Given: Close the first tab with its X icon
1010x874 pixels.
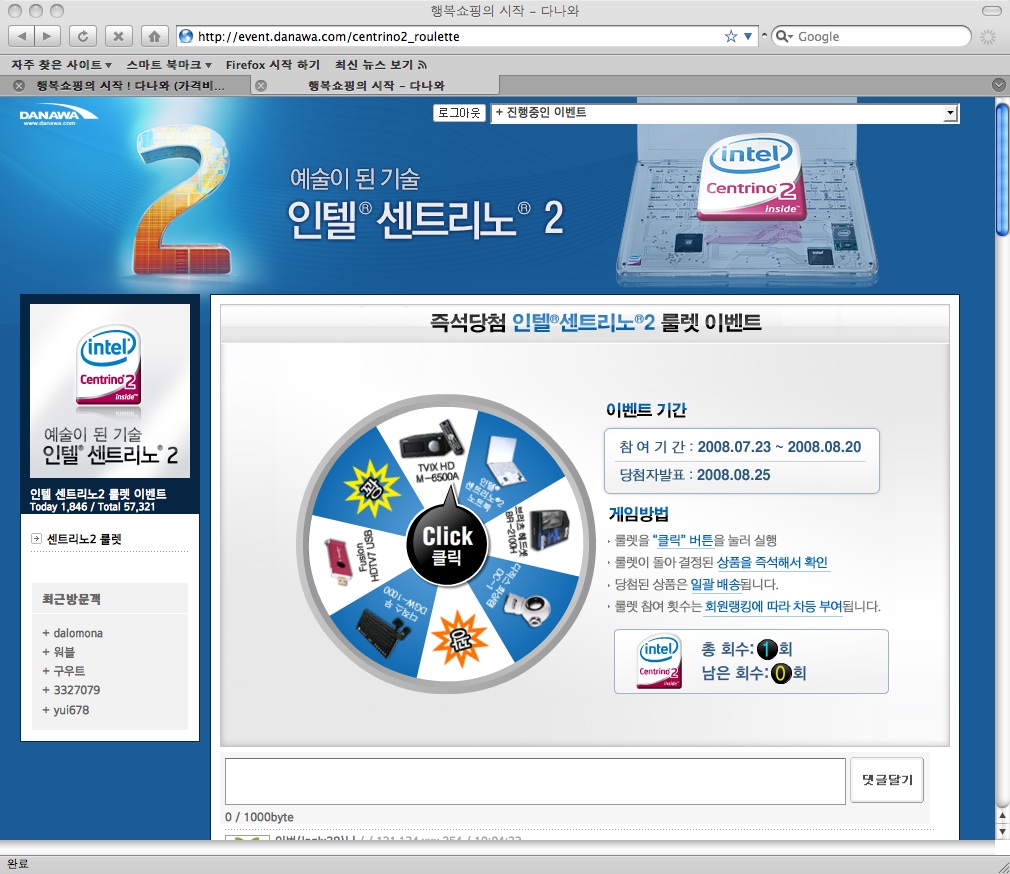Looking at the screenshot, I should pyautogui.click(x=19, y=85).
